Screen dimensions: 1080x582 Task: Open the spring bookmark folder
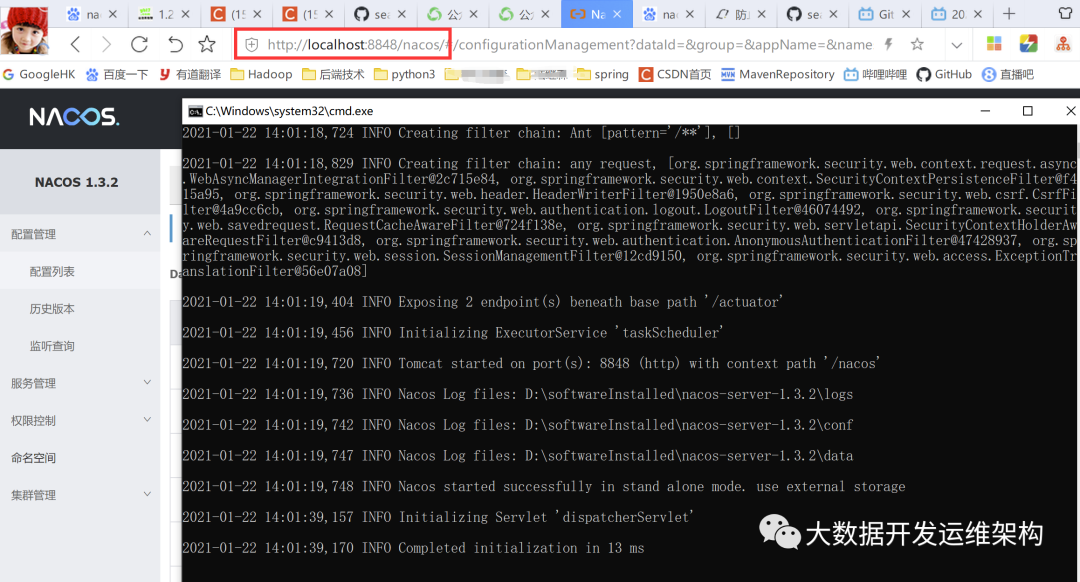[x=603, y=74]
